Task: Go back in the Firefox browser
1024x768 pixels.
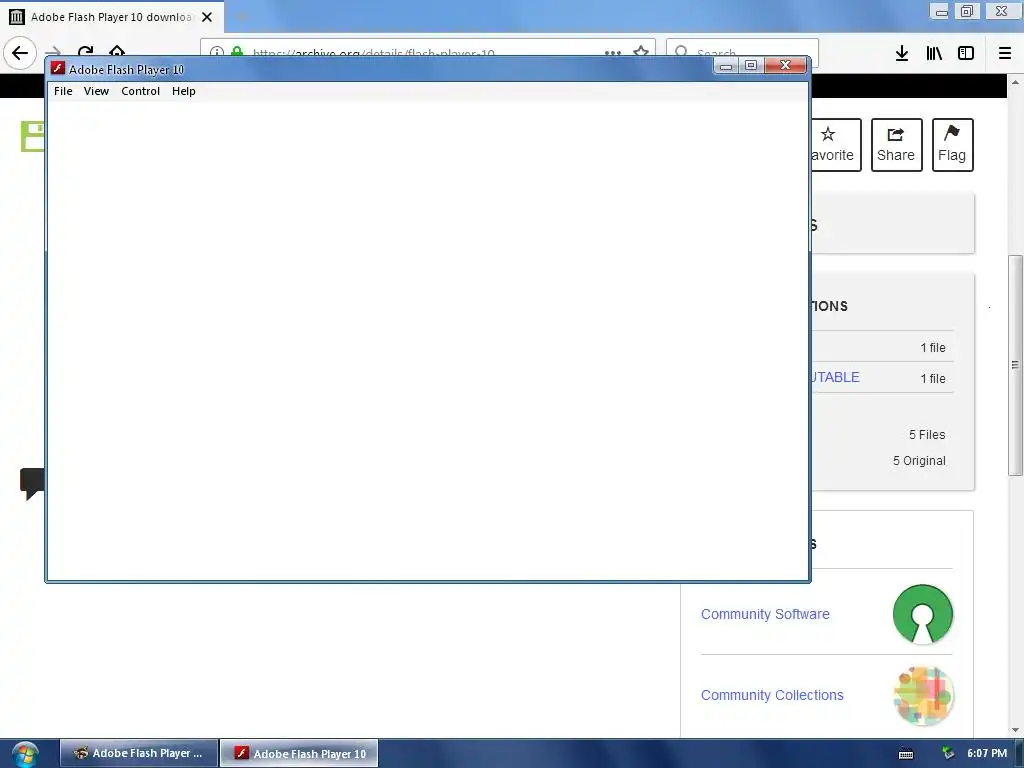Action: pos(20,53)
